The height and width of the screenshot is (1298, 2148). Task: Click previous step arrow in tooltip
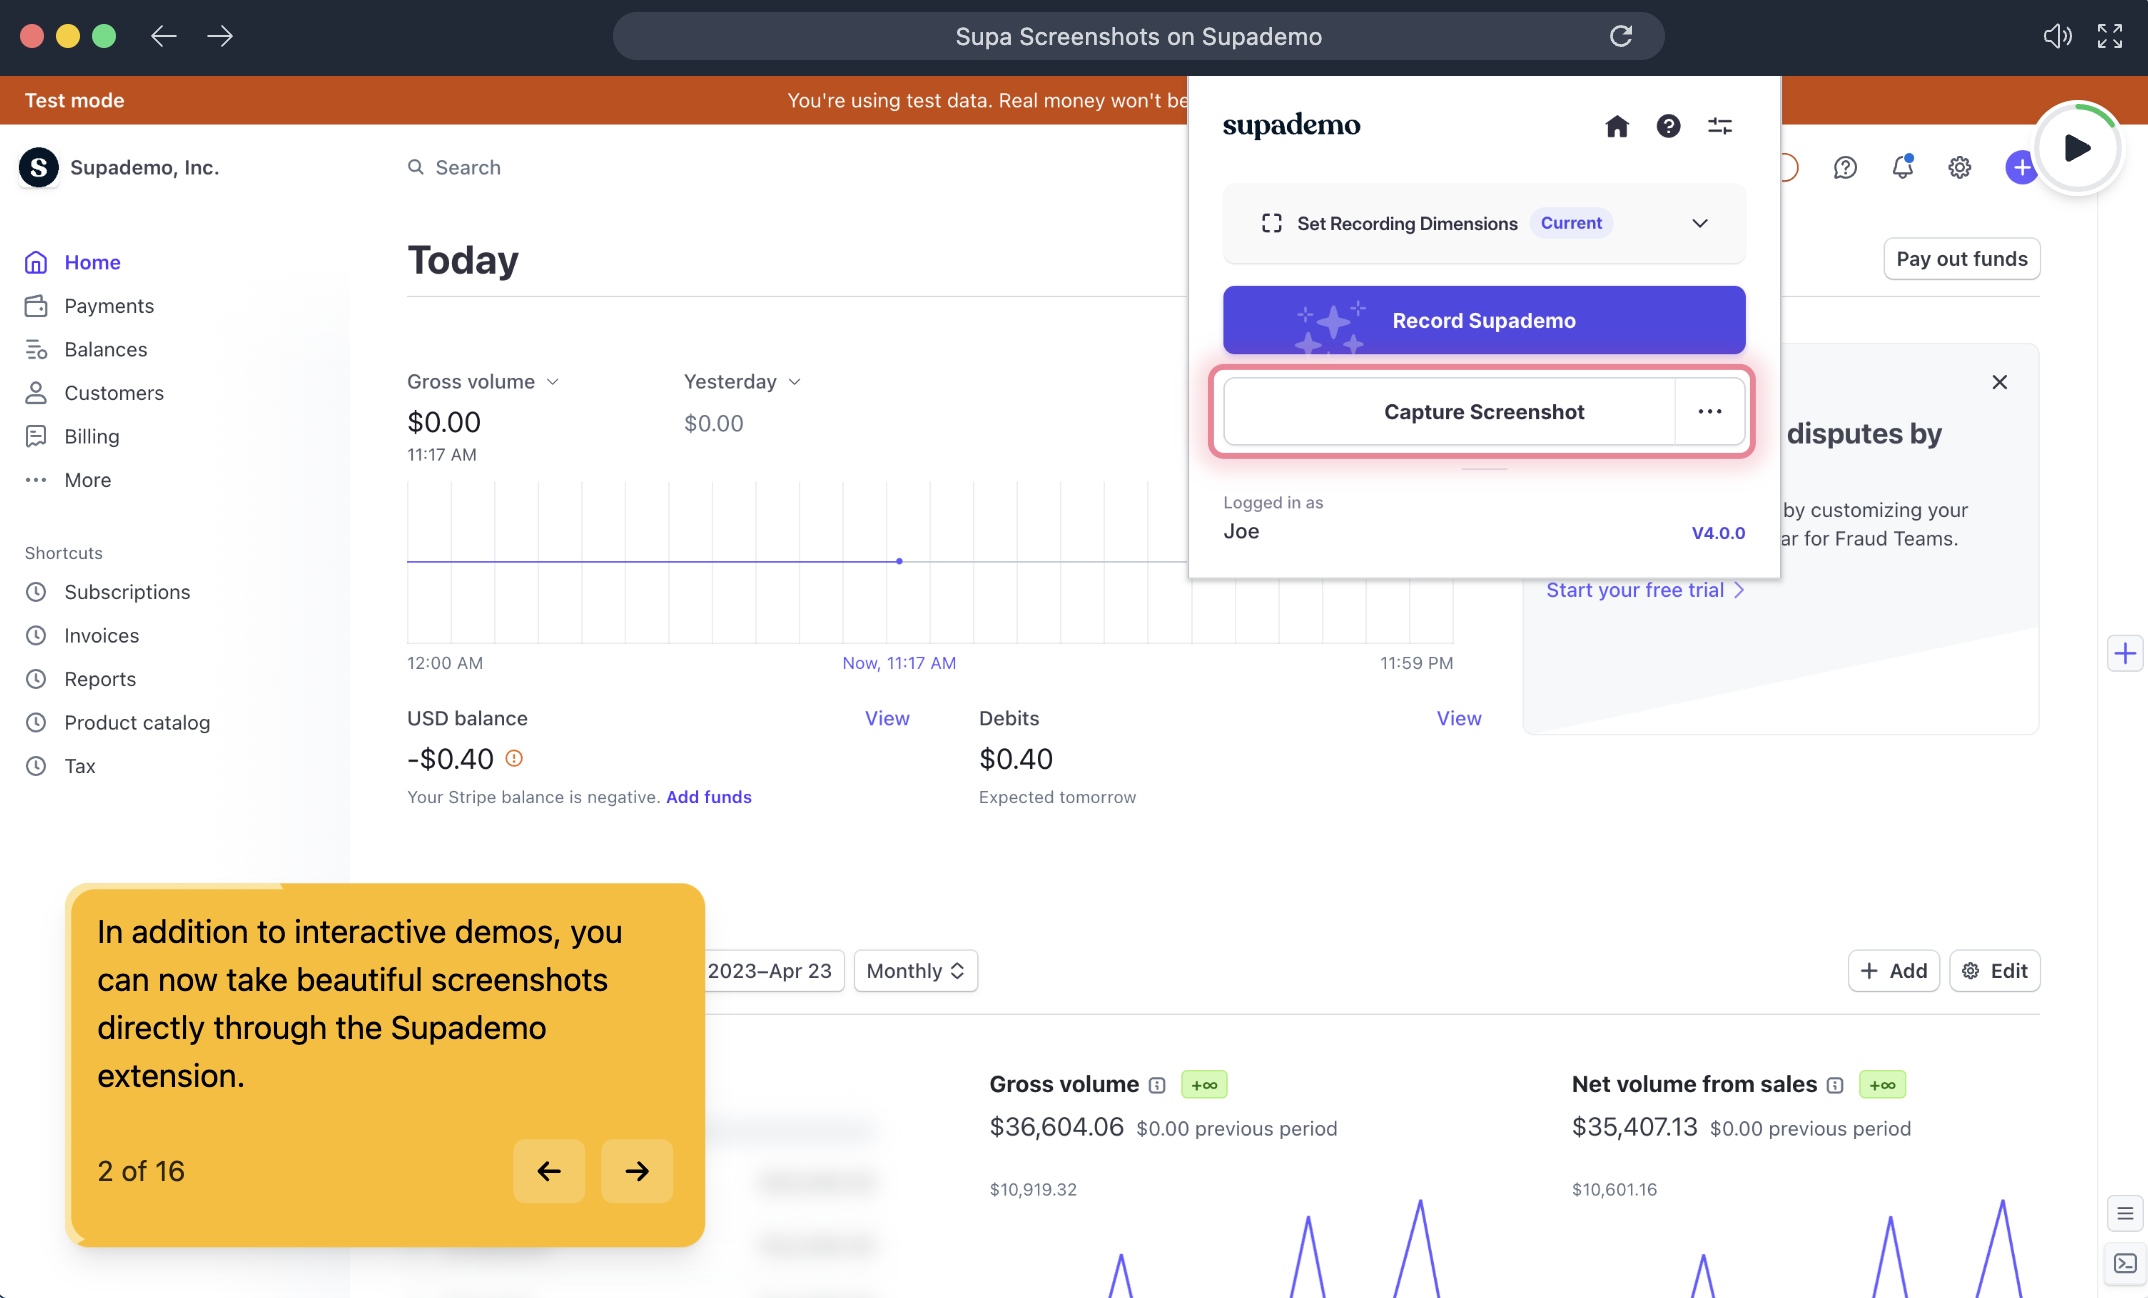[x=549, y=1171]
